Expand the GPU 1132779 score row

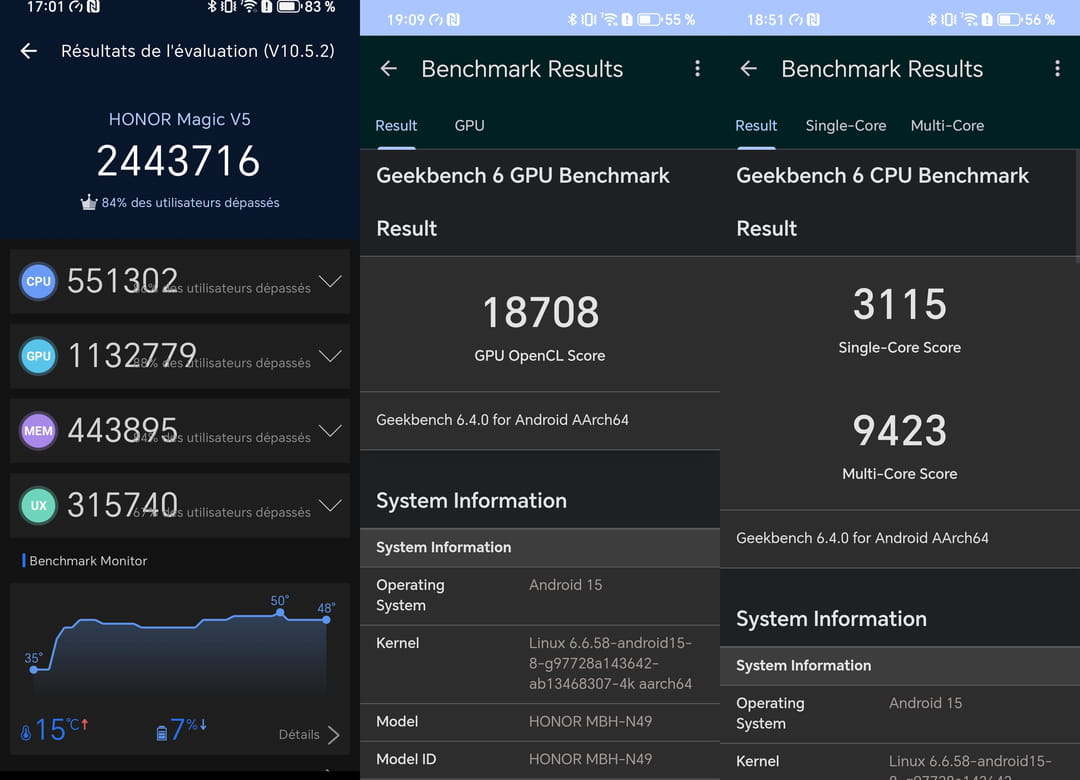click(329, 356)
